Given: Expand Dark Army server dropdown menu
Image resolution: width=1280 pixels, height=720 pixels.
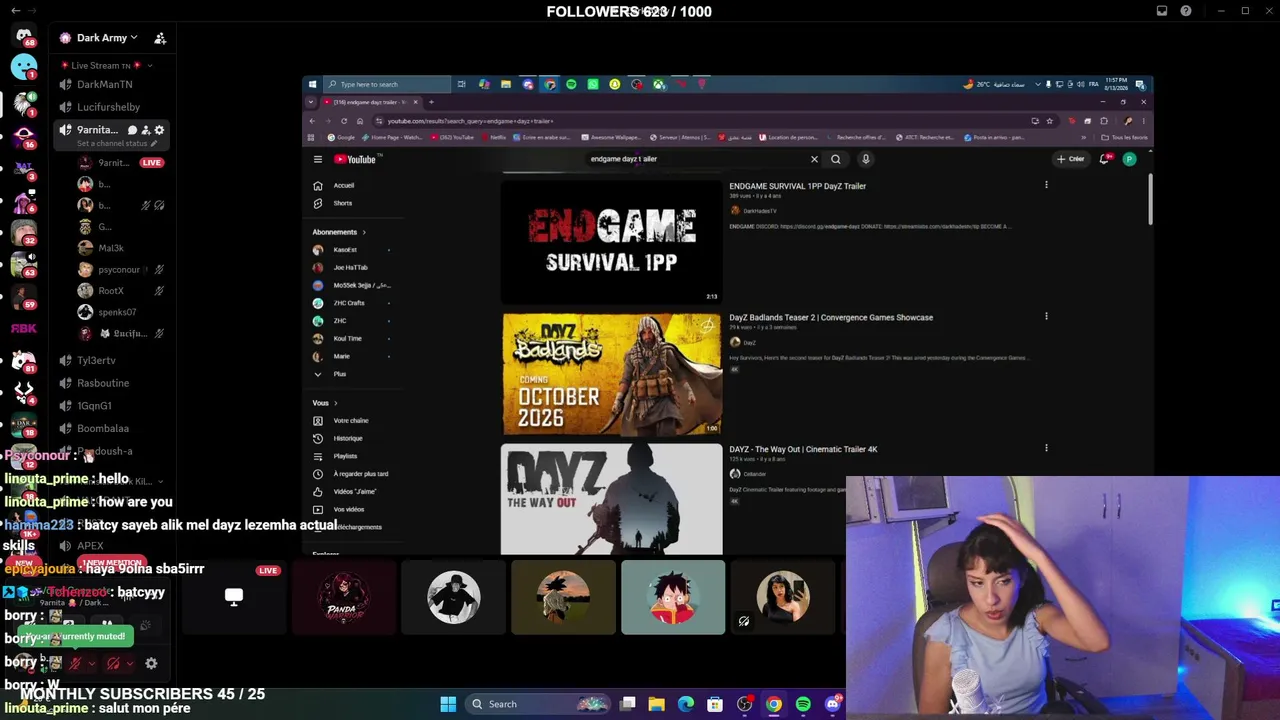Looking at the screenshot, I should click(134, 38).
